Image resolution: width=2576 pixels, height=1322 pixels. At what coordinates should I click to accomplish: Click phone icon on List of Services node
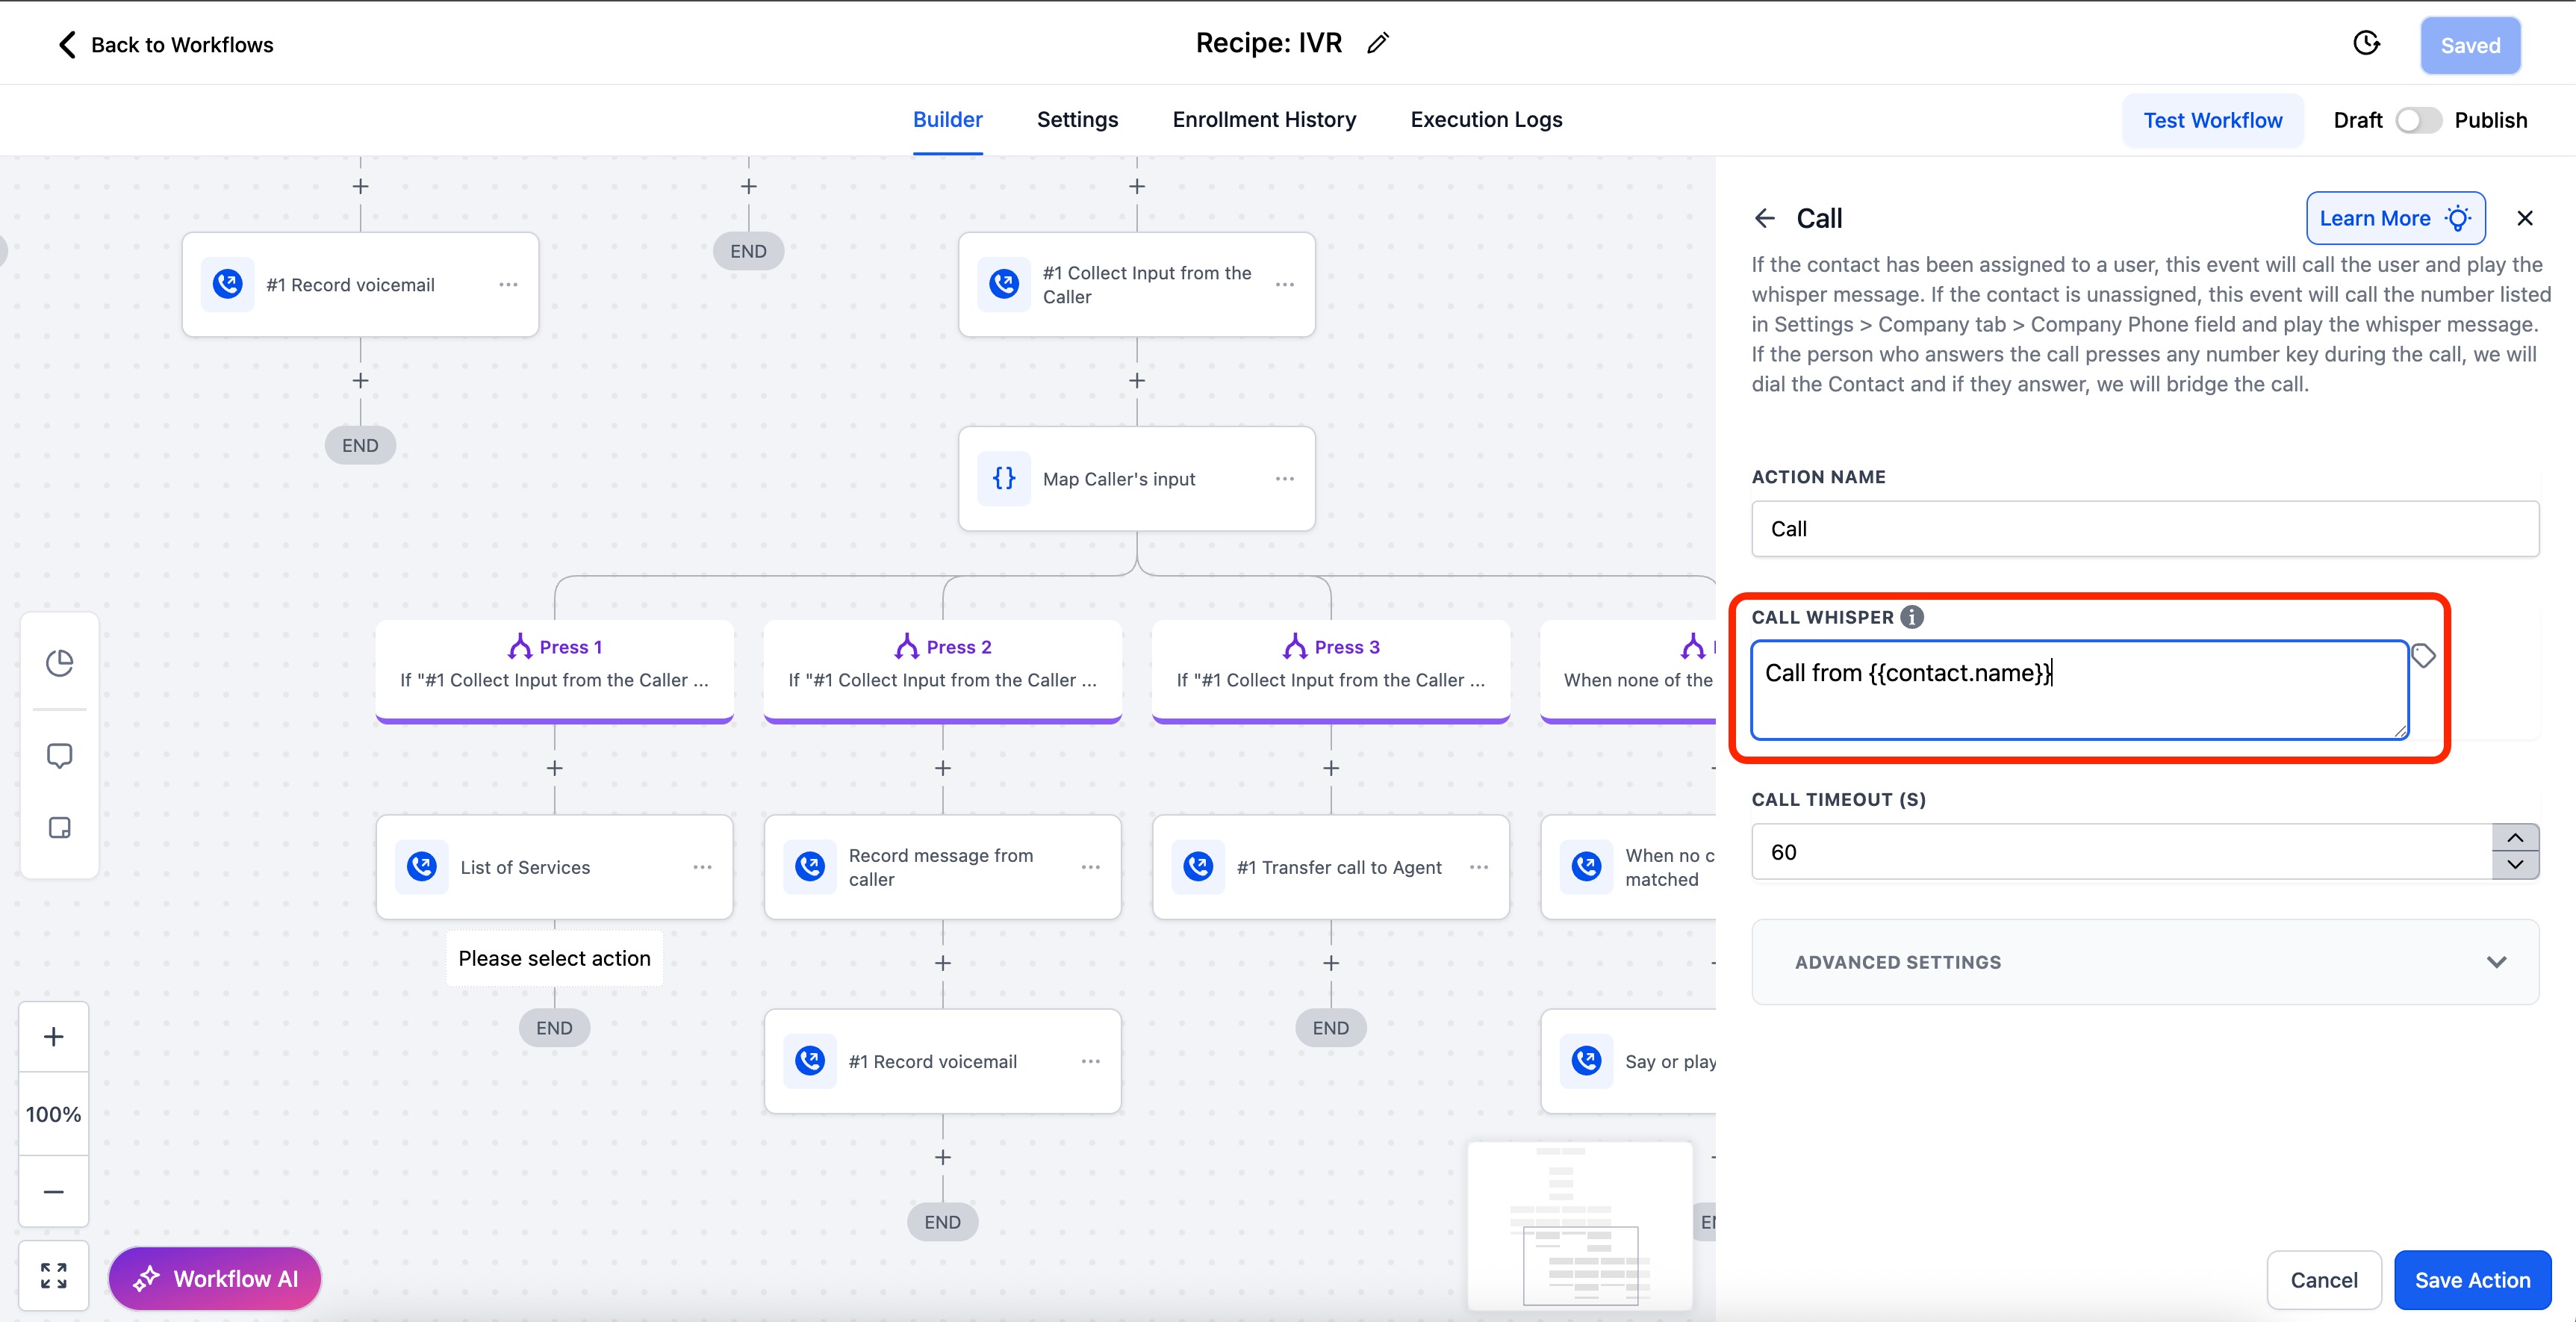pos(422,866)
